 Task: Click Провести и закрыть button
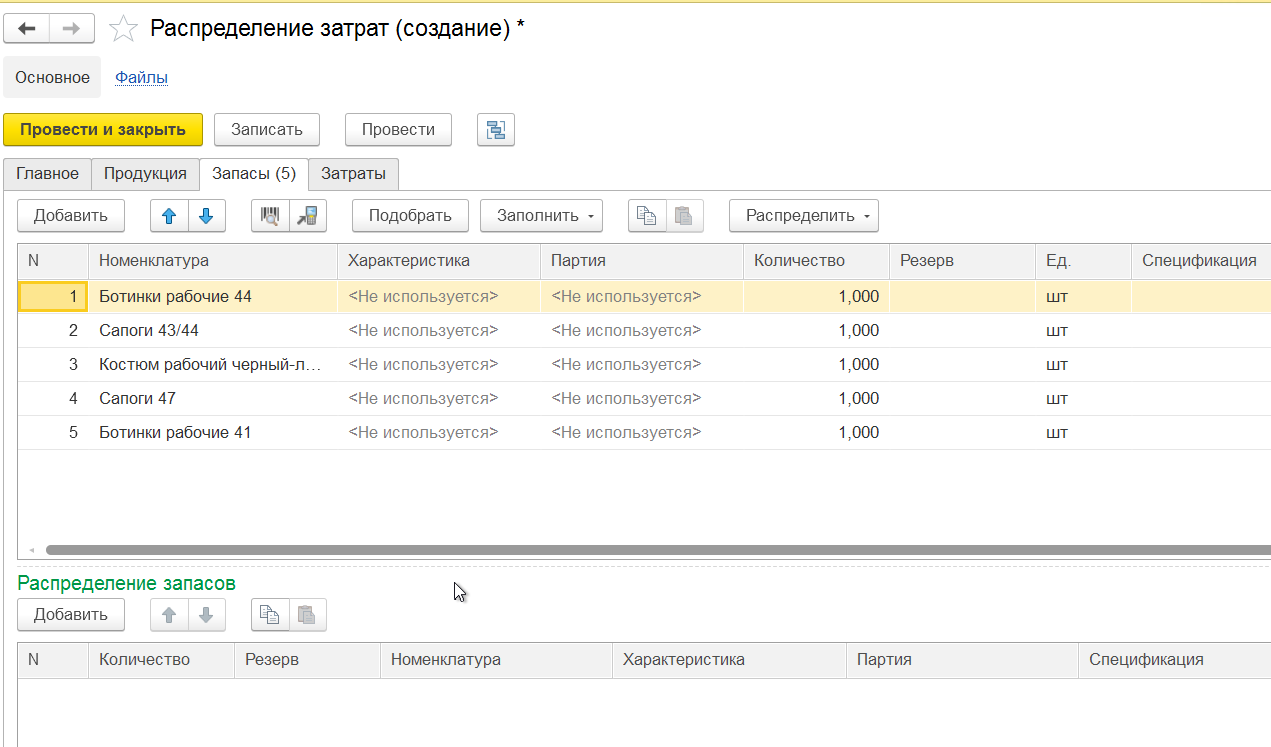click(103, 130)
